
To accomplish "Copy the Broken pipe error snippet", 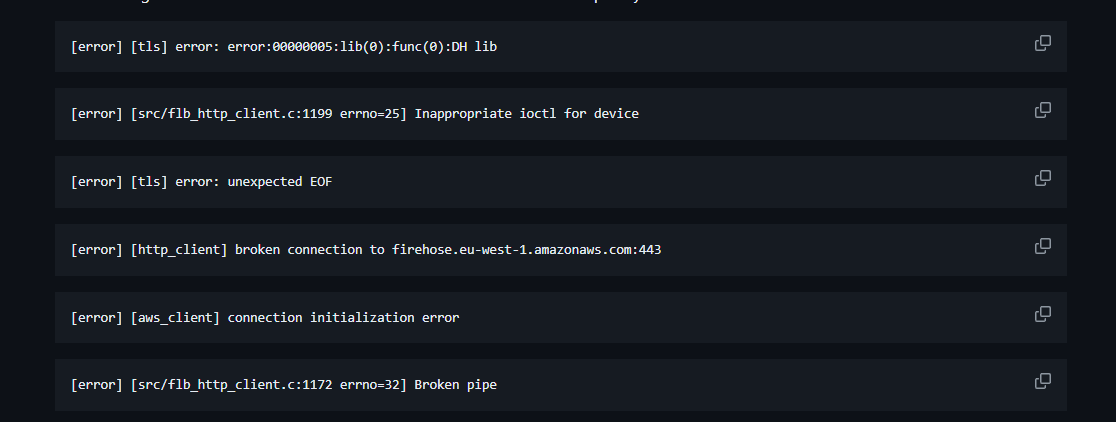I will tap(1042, 381).
